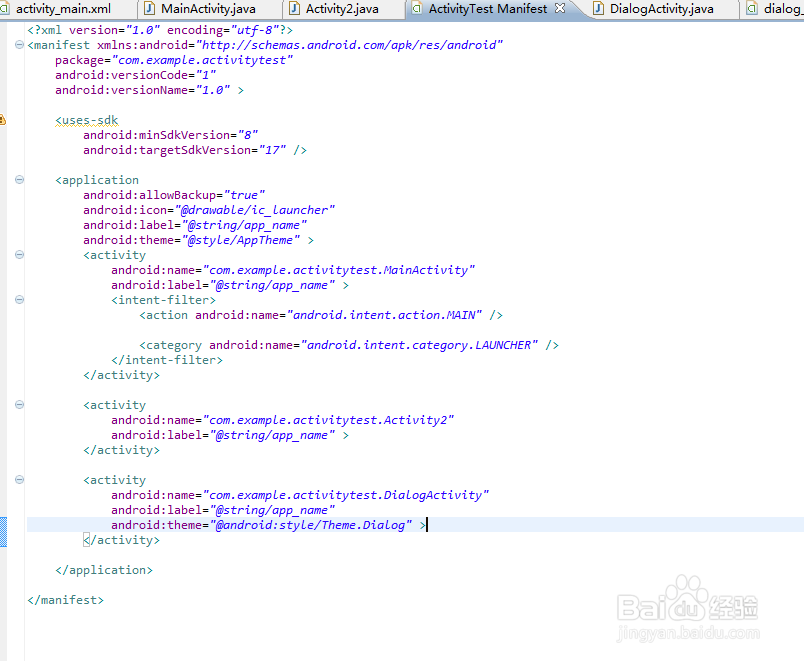804x661 pixels.
Task: Click the xml version declaration line
Action: 160,30
